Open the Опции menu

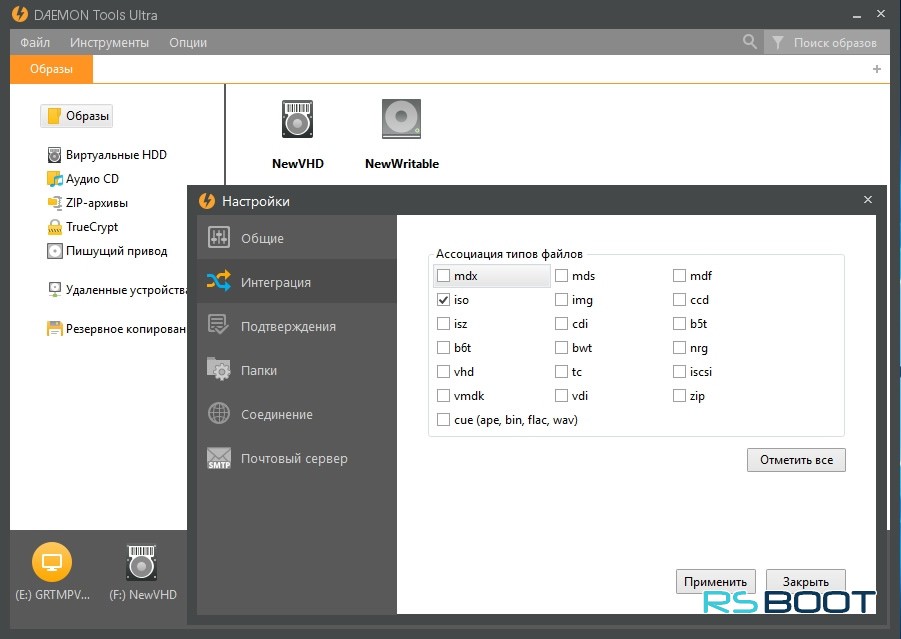pos(188,43)
